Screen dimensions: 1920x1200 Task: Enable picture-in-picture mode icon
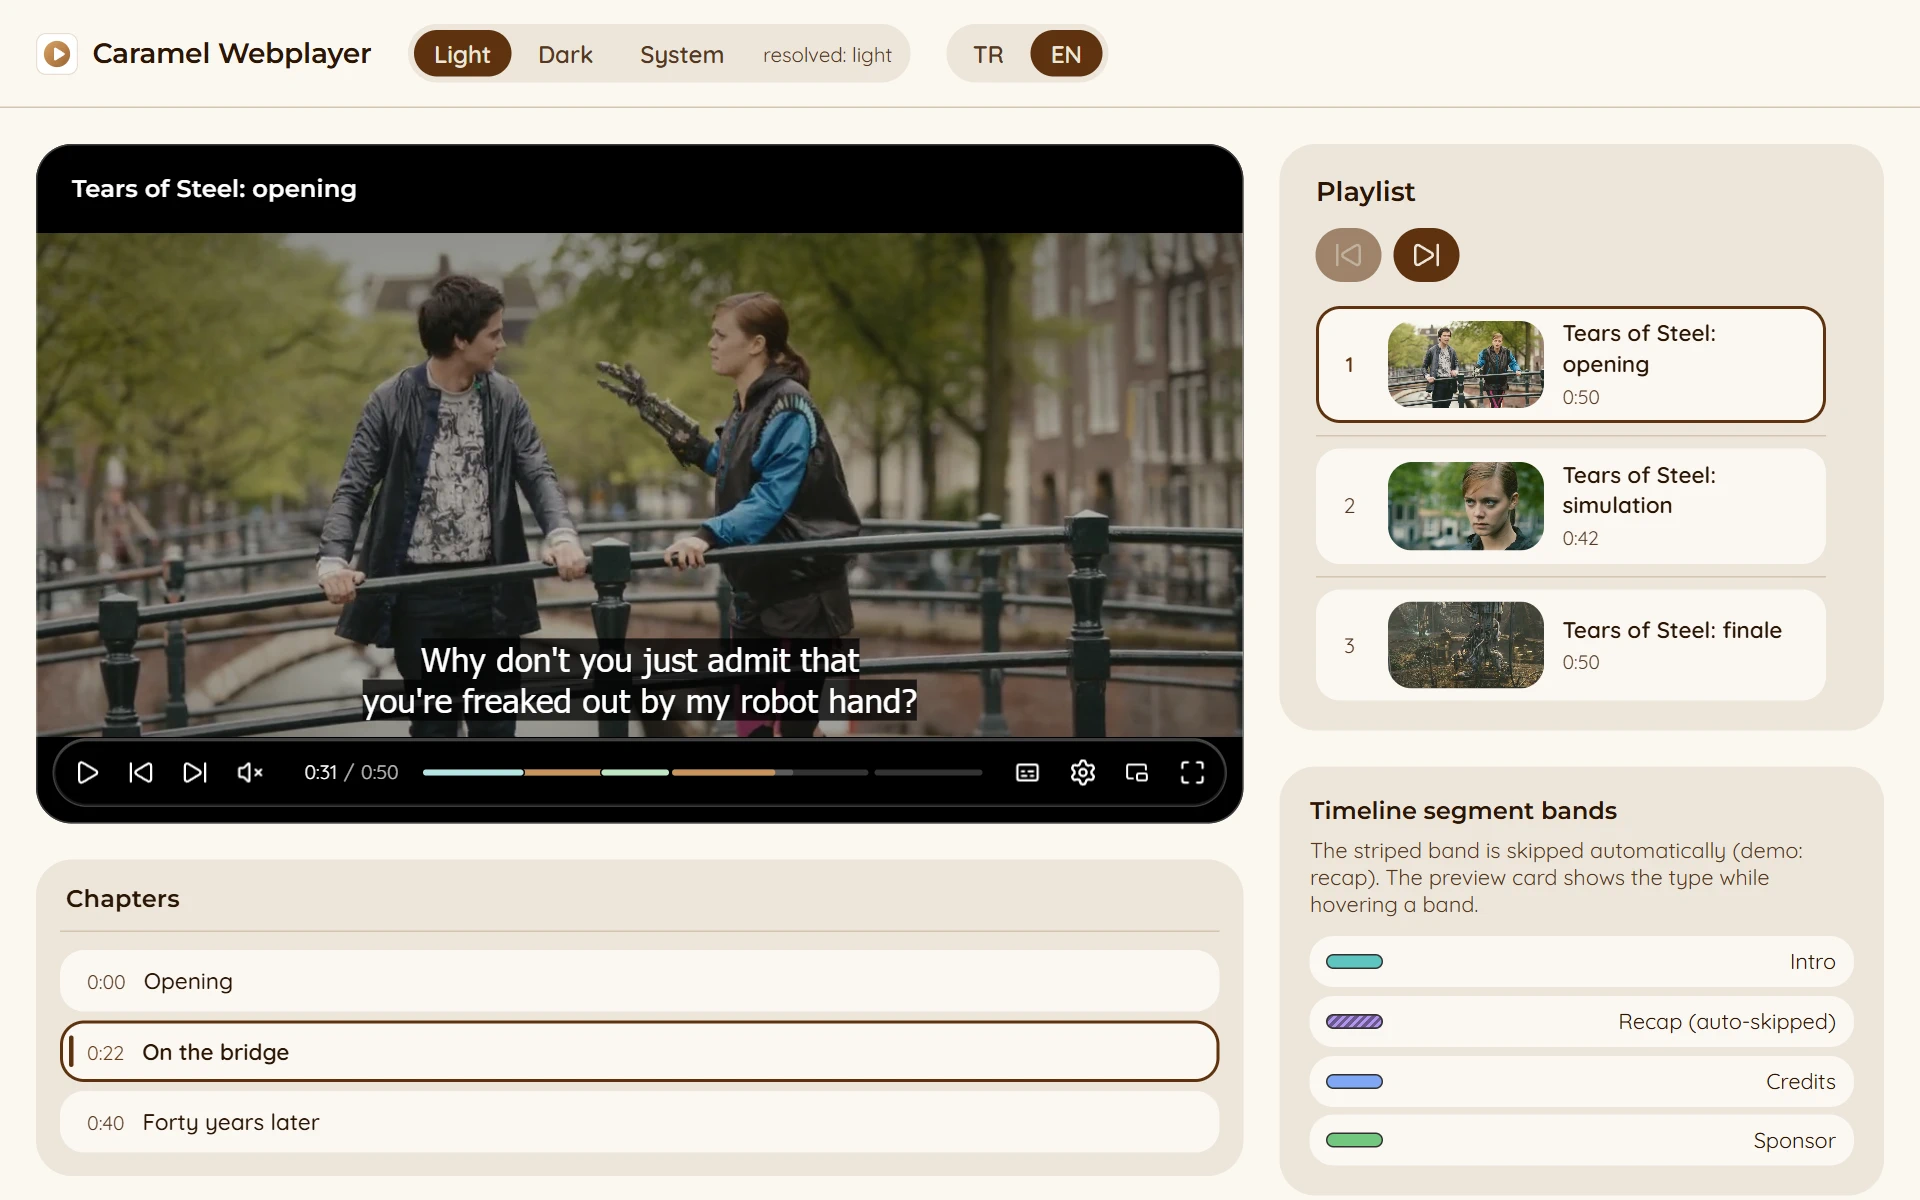coord(1137,772)
